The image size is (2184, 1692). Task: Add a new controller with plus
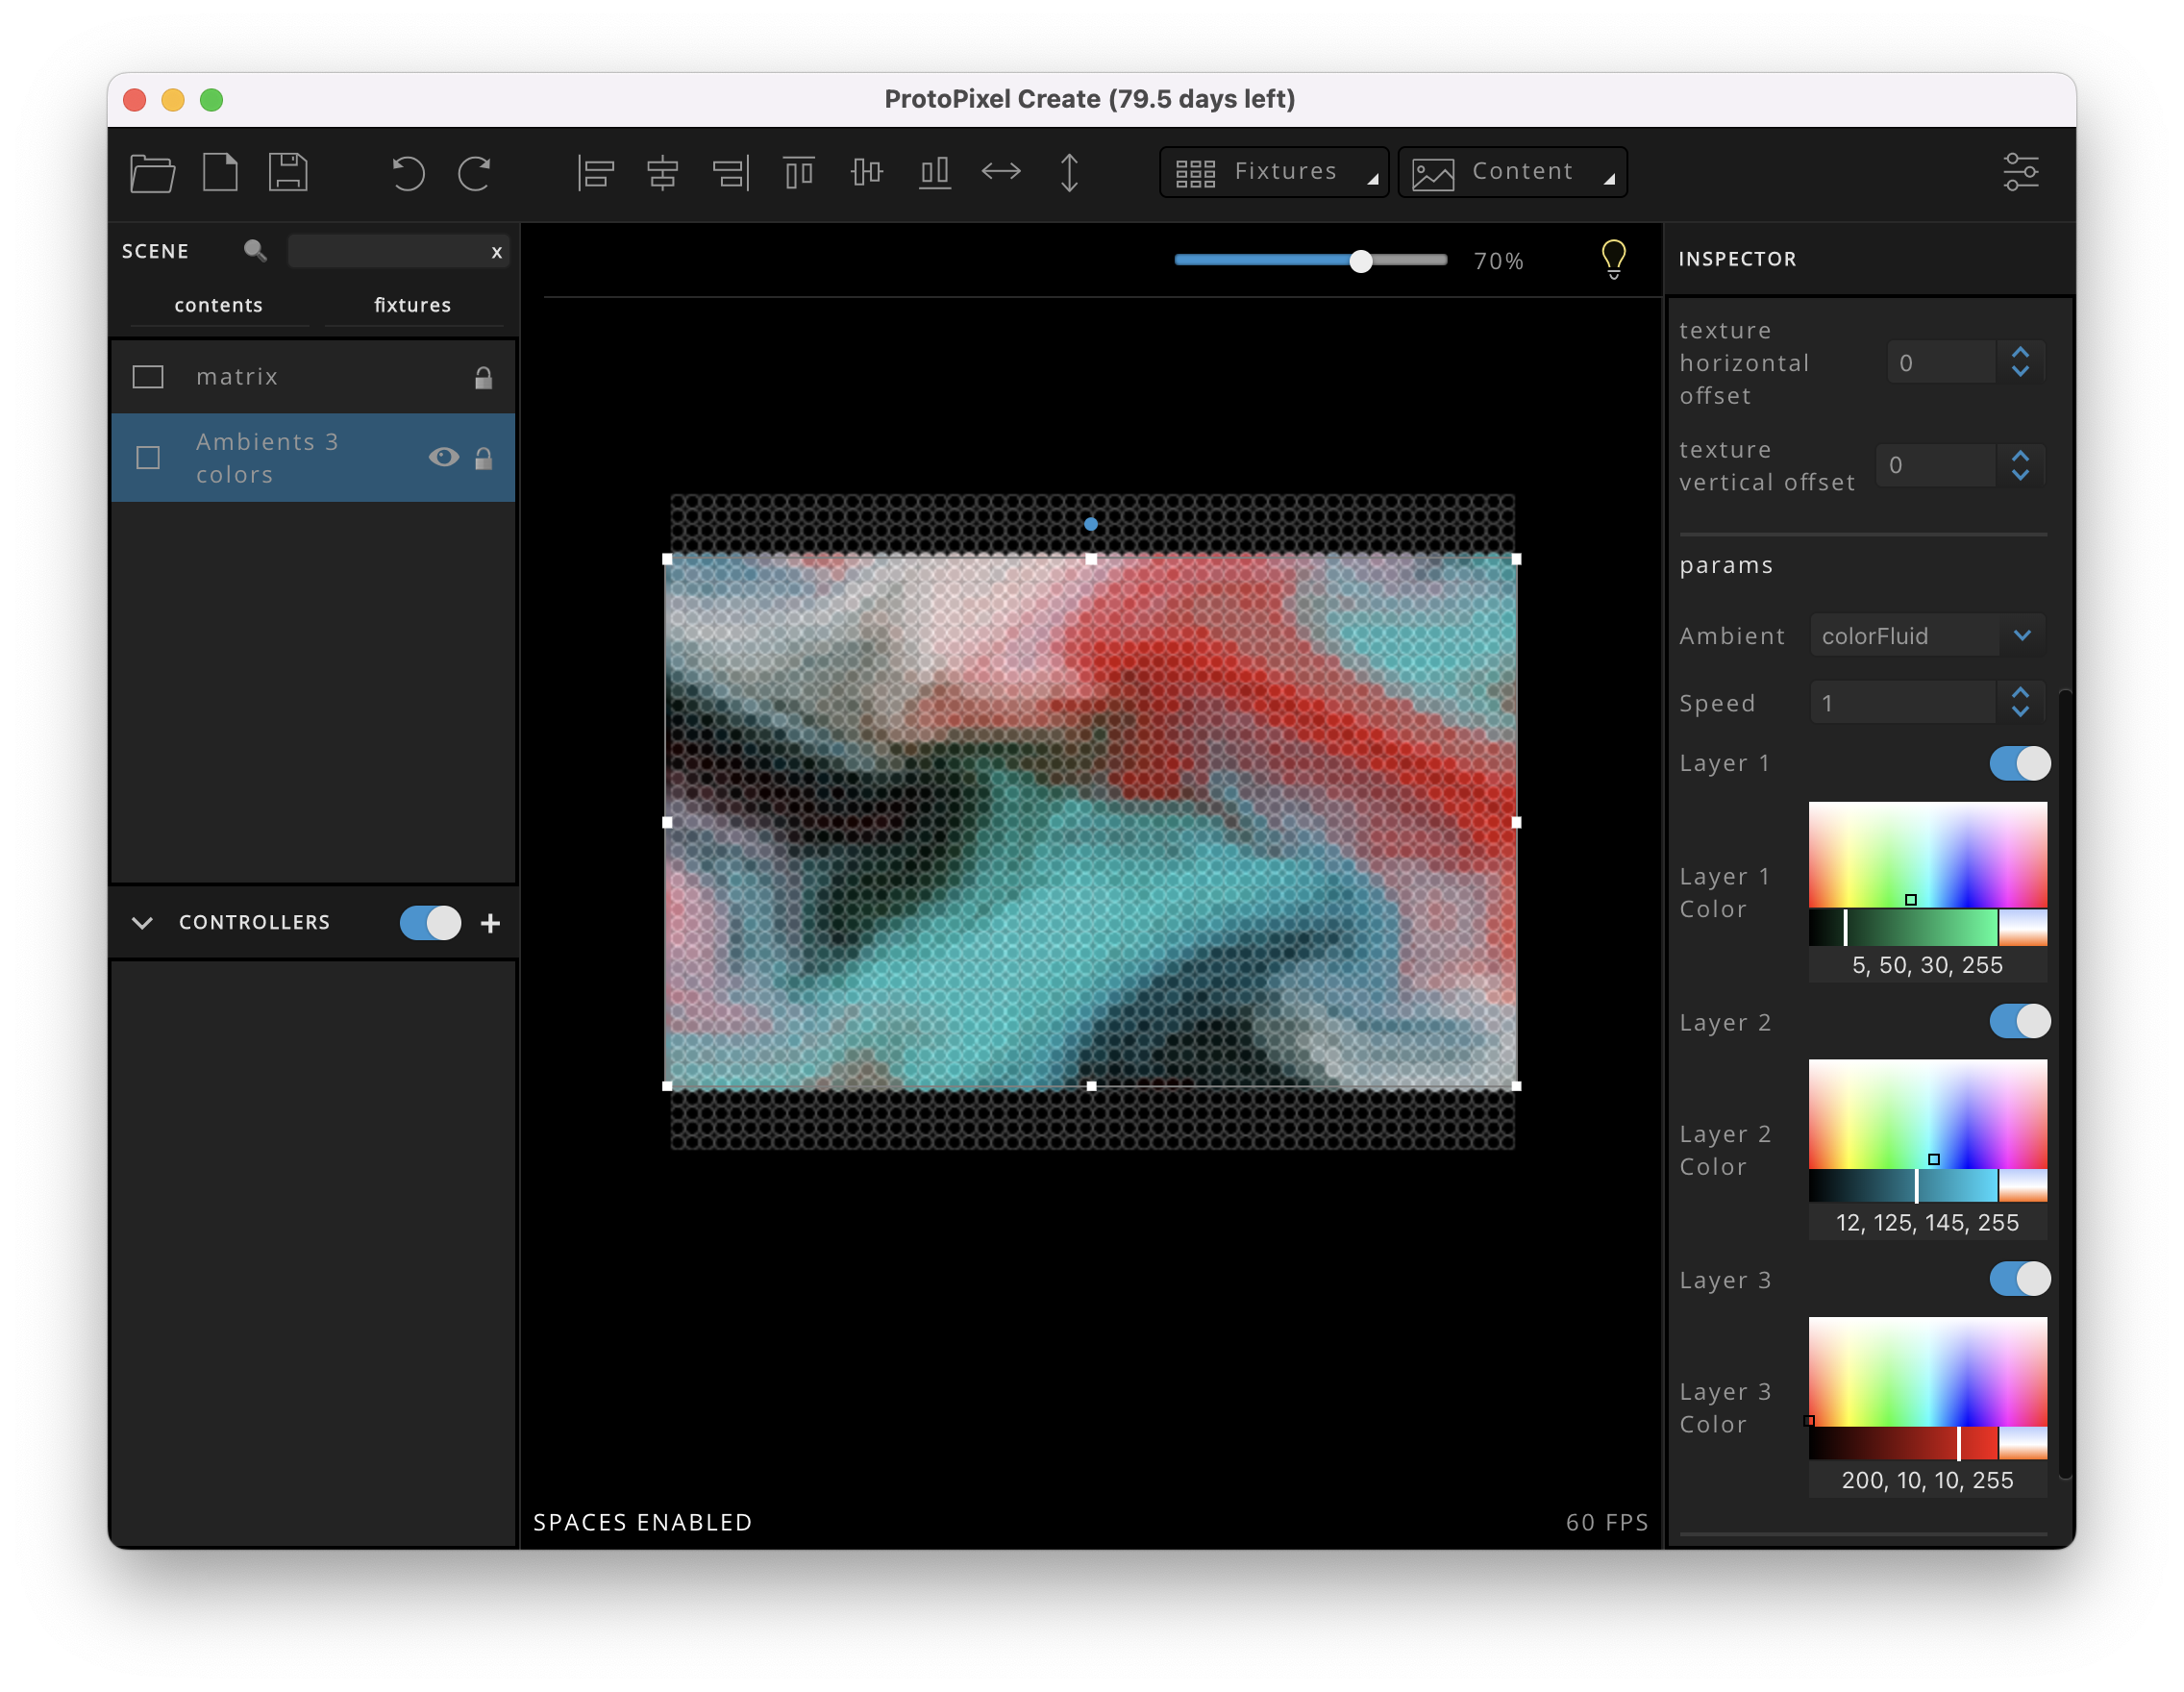pyautogui.click(x=490, y=923)
